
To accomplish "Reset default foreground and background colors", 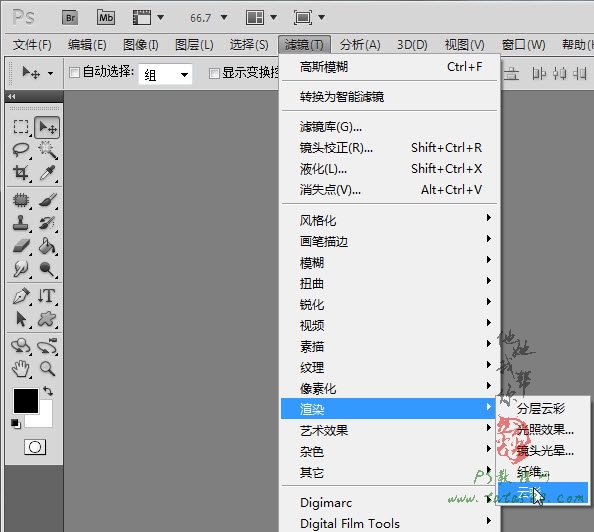I will point(16,423).
